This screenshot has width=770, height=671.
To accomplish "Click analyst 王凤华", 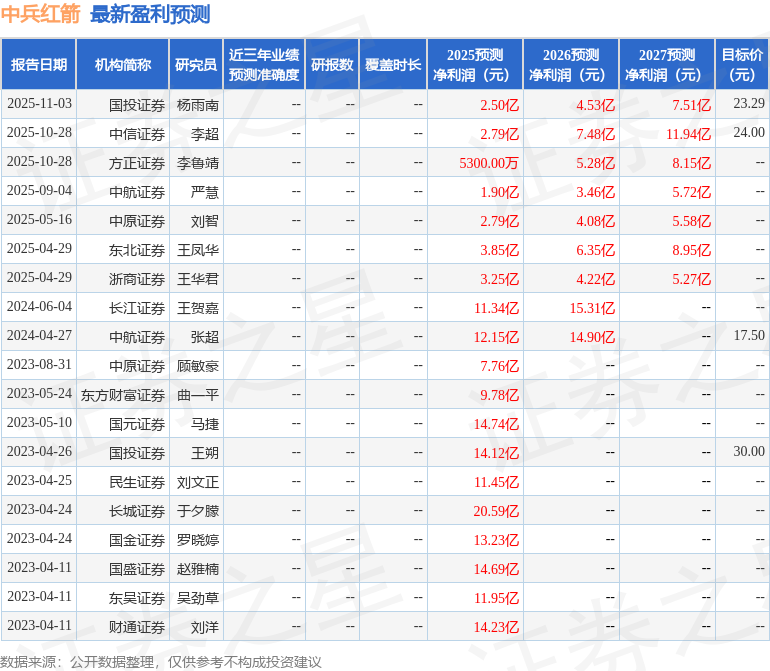I will tap(197, 250).
